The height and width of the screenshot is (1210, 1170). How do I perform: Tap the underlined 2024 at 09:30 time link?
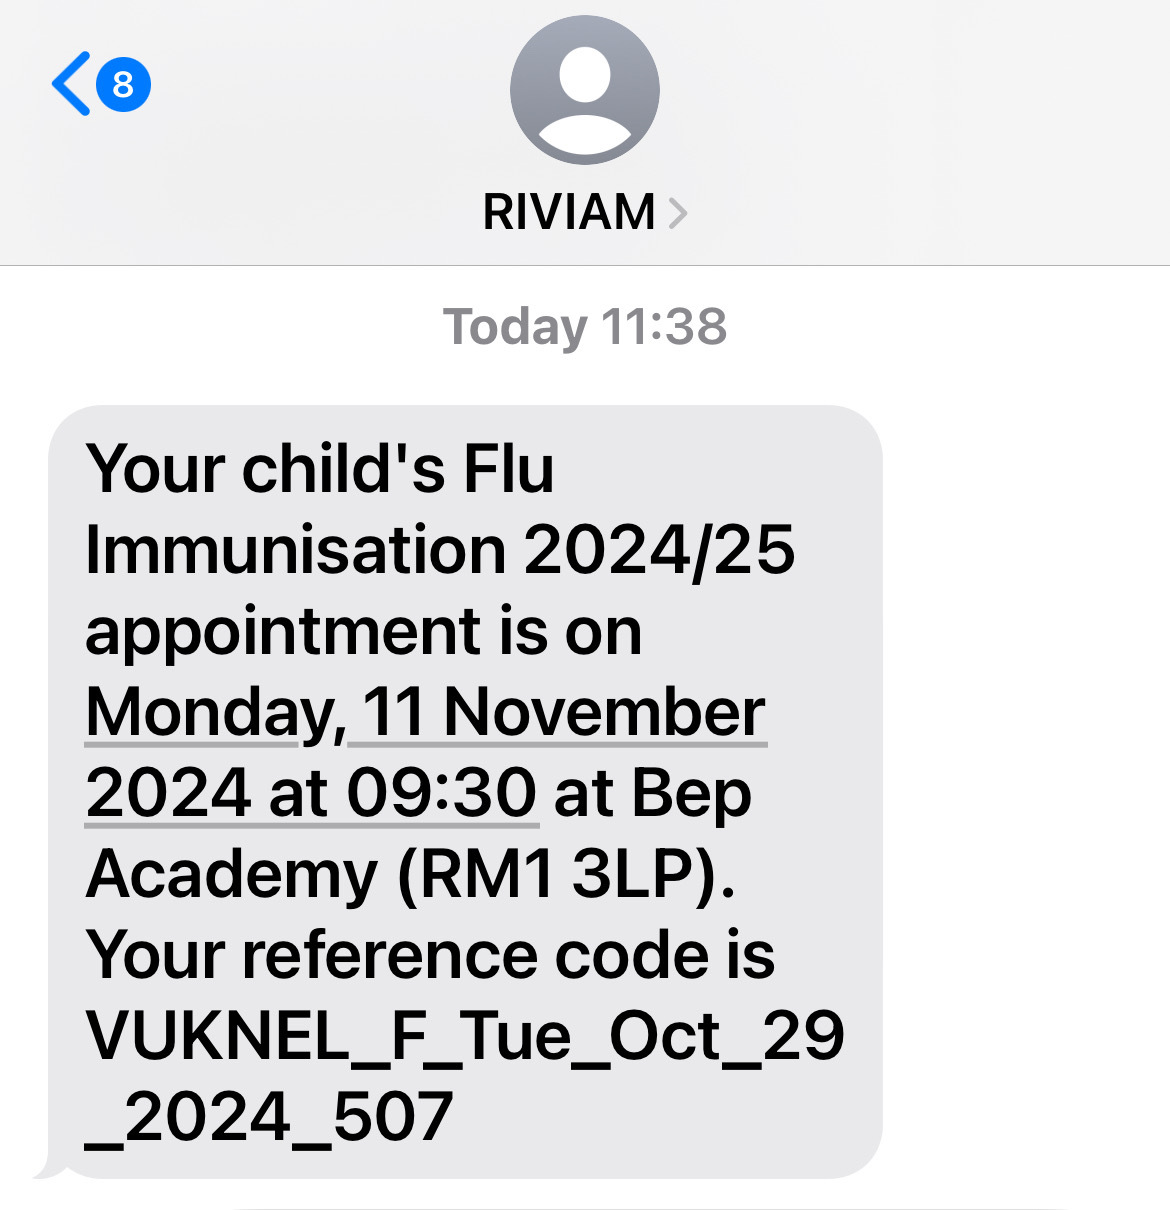[x=312, y=794]
